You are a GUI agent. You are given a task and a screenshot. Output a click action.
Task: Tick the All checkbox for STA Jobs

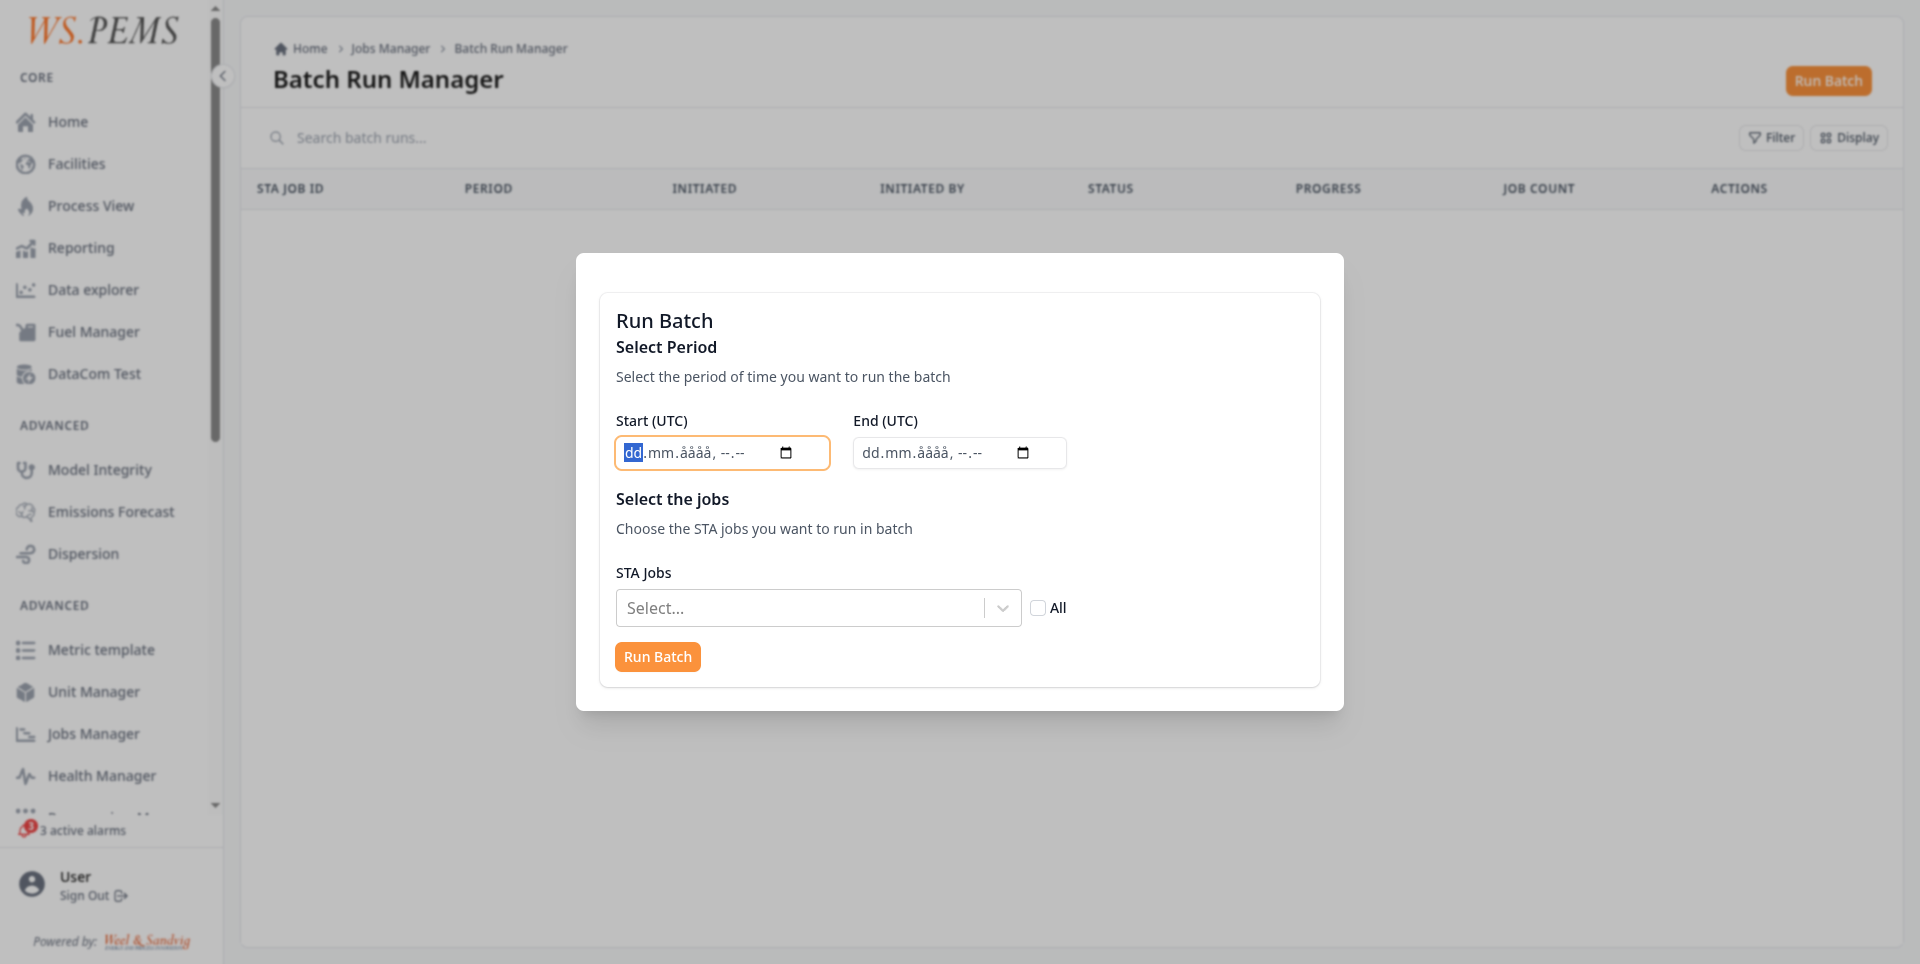click(1038, 608)
